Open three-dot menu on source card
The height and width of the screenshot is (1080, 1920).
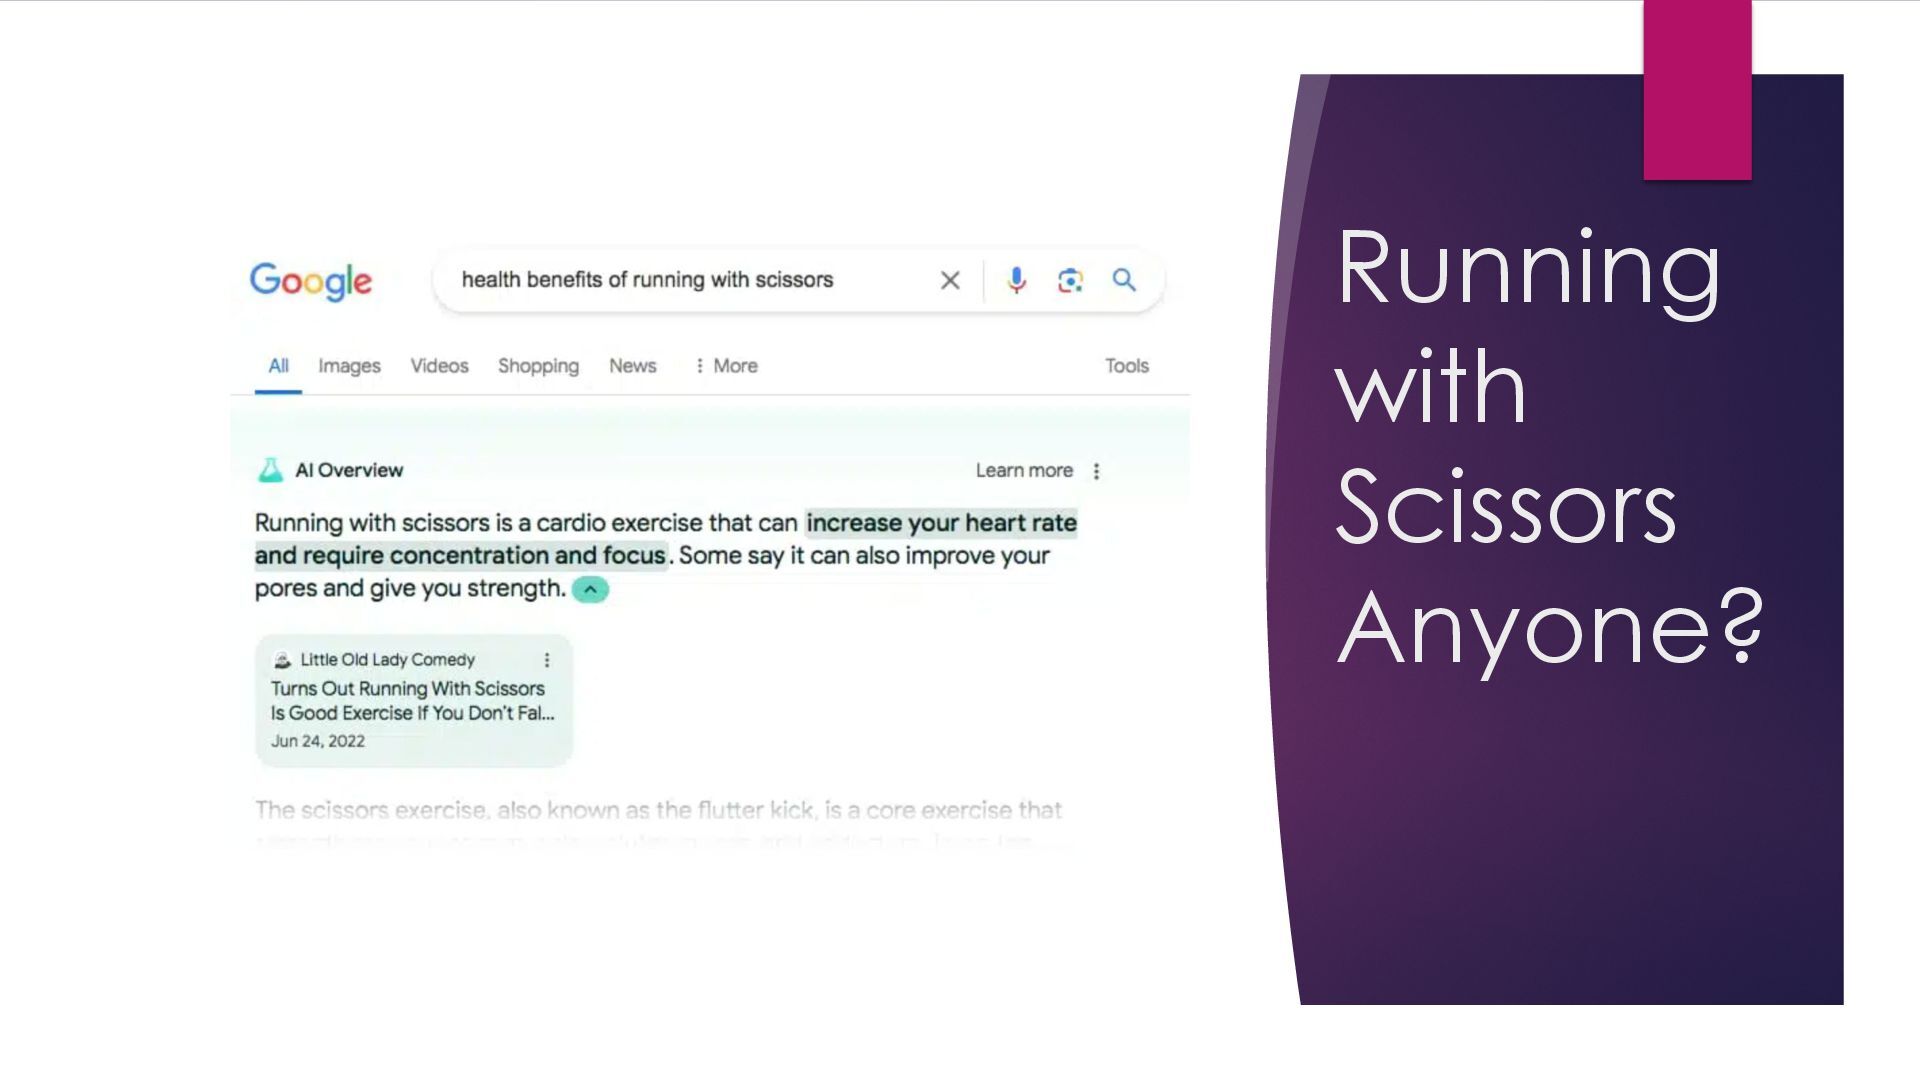[547, 660]
